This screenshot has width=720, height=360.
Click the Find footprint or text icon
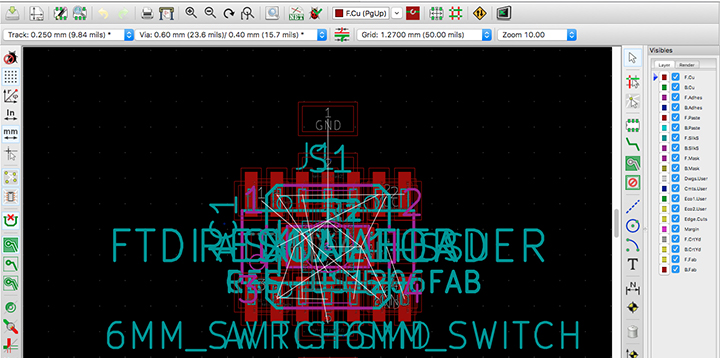click(272, 13)
